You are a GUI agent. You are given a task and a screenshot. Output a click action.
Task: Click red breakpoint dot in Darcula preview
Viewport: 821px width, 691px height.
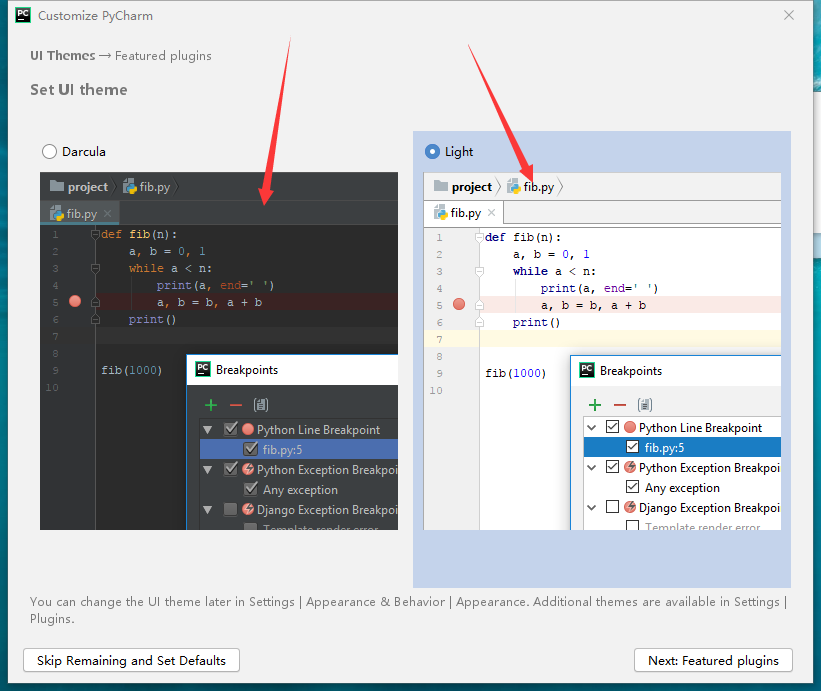point(75,301)
